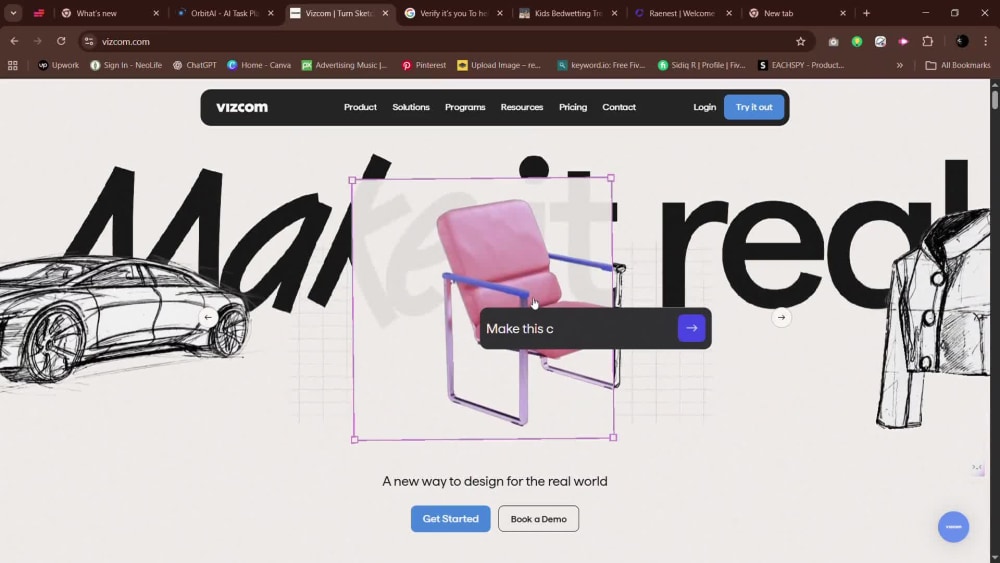Open the keyword.io bookmark
The height and width of the screenshot is (563, 1000).
click(x=601, y=65)
